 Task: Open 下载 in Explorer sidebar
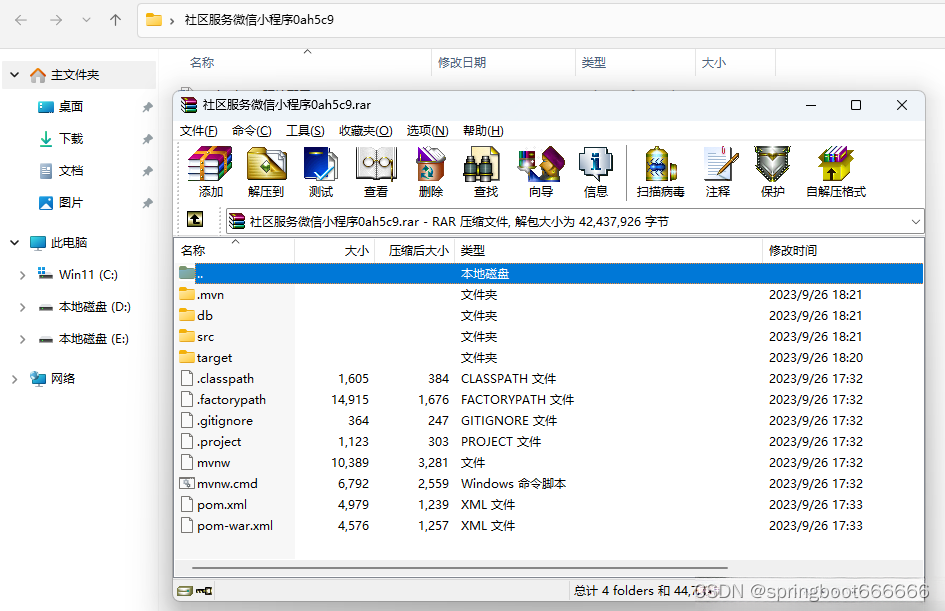pyautogui.click(x=71, y=139)
